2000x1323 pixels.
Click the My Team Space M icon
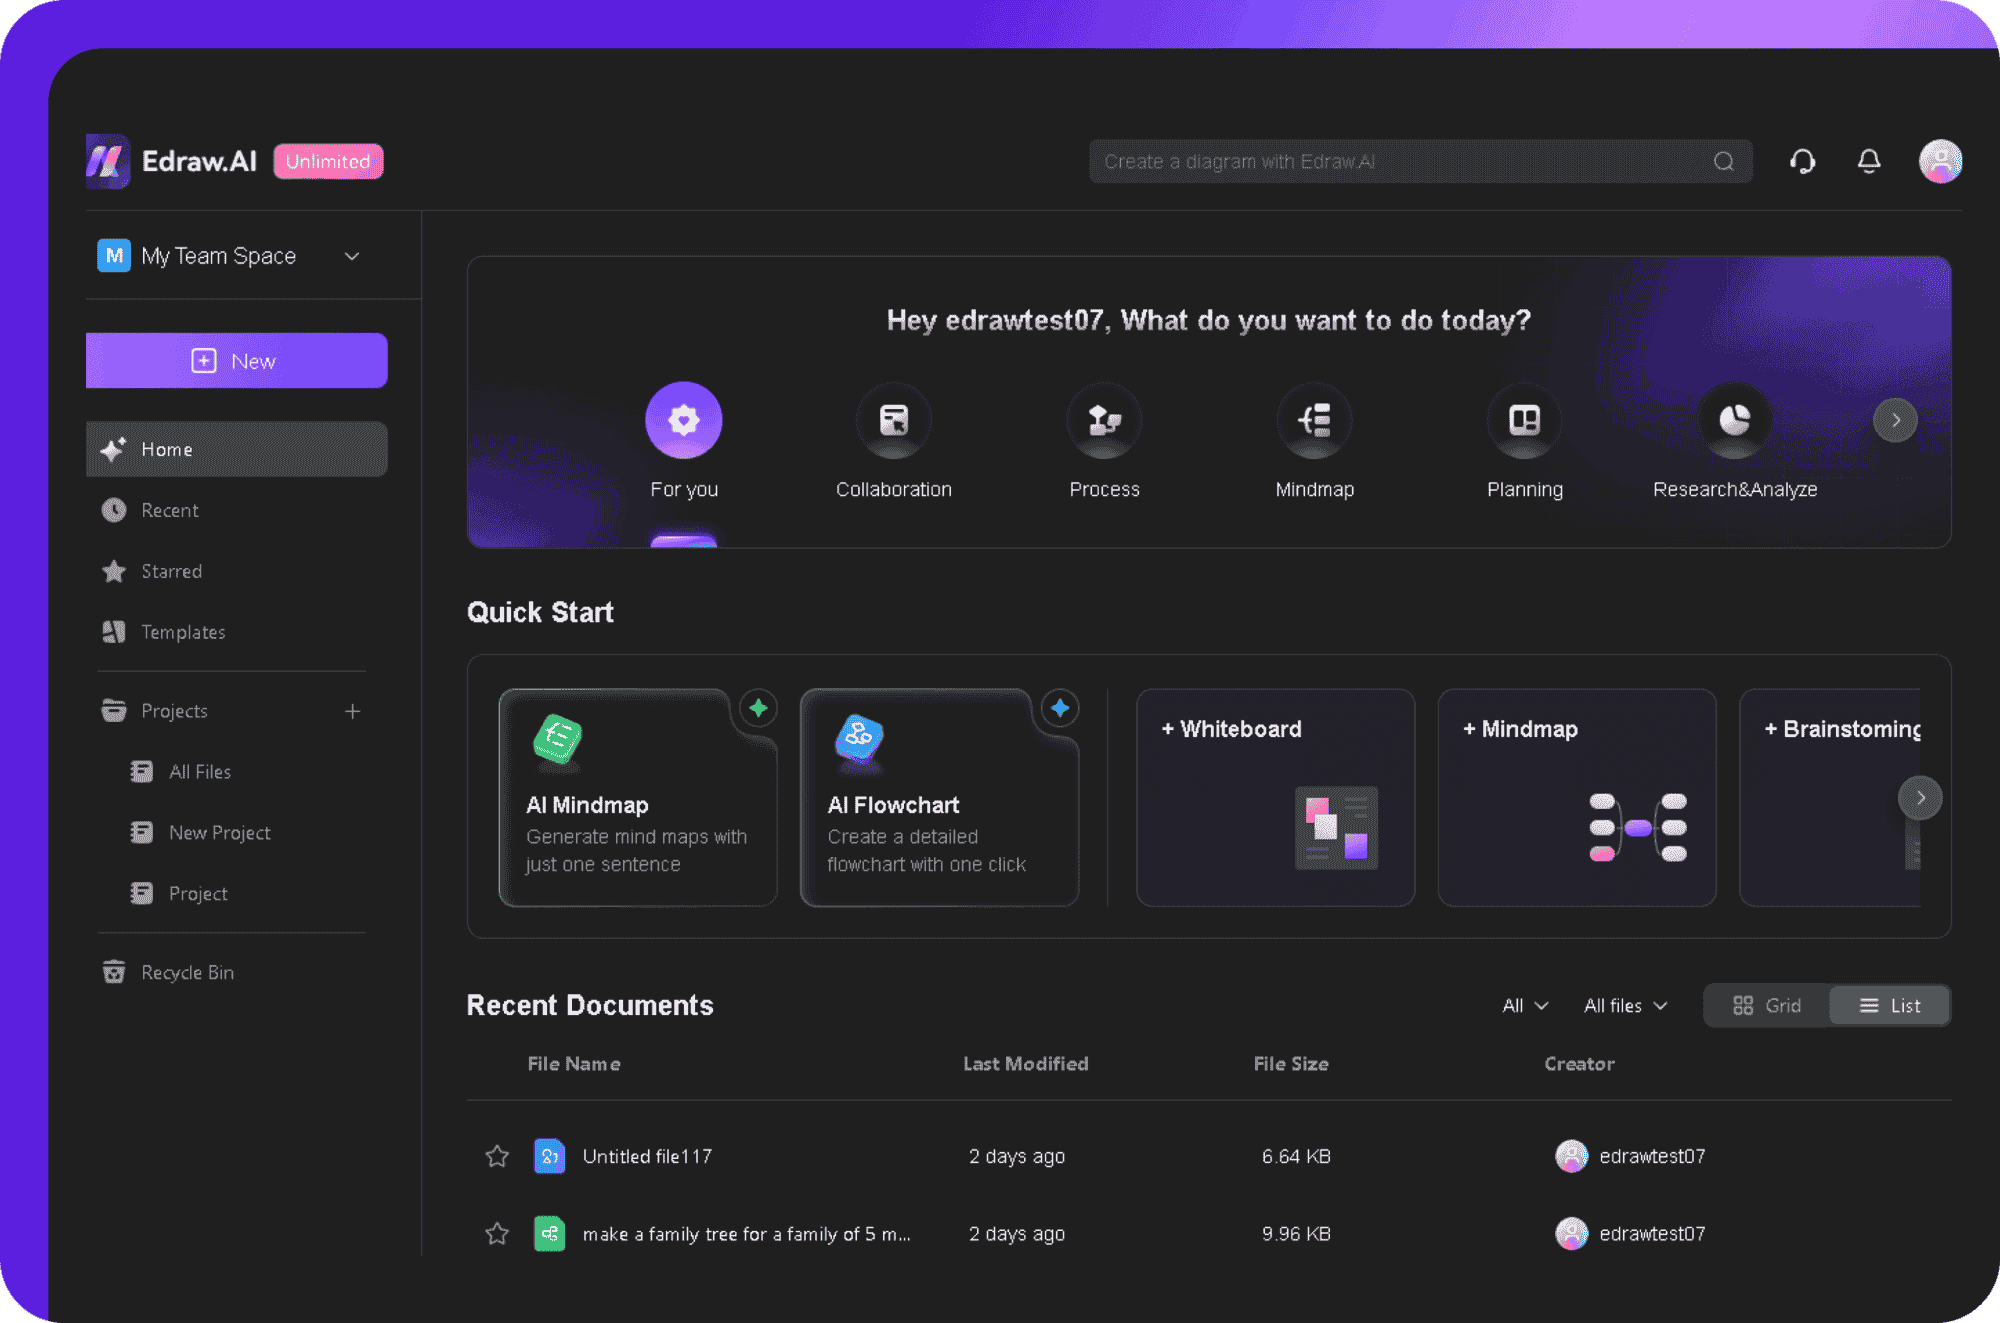click(x=114, y=256)
